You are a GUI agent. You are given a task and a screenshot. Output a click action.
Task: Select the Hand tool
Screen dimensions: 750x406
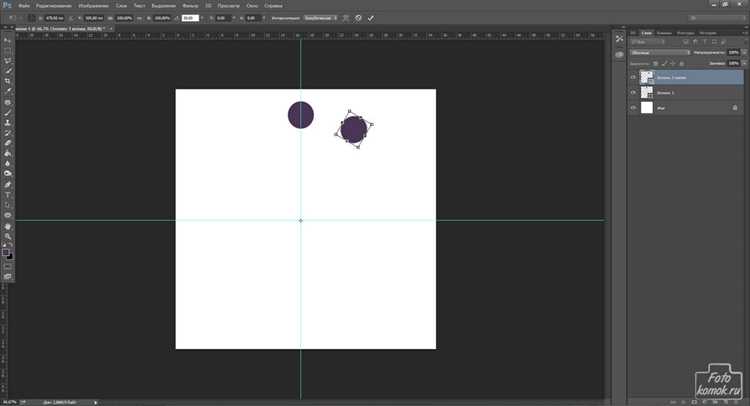point(7,226)
